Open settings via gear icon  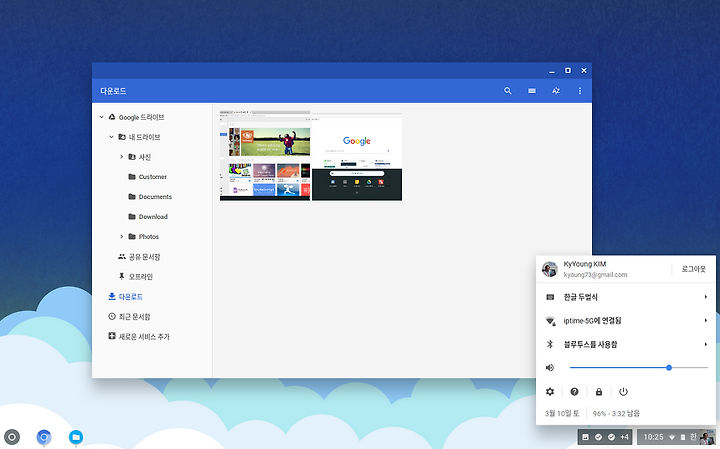pyautogui.click(x=550, y=392)
